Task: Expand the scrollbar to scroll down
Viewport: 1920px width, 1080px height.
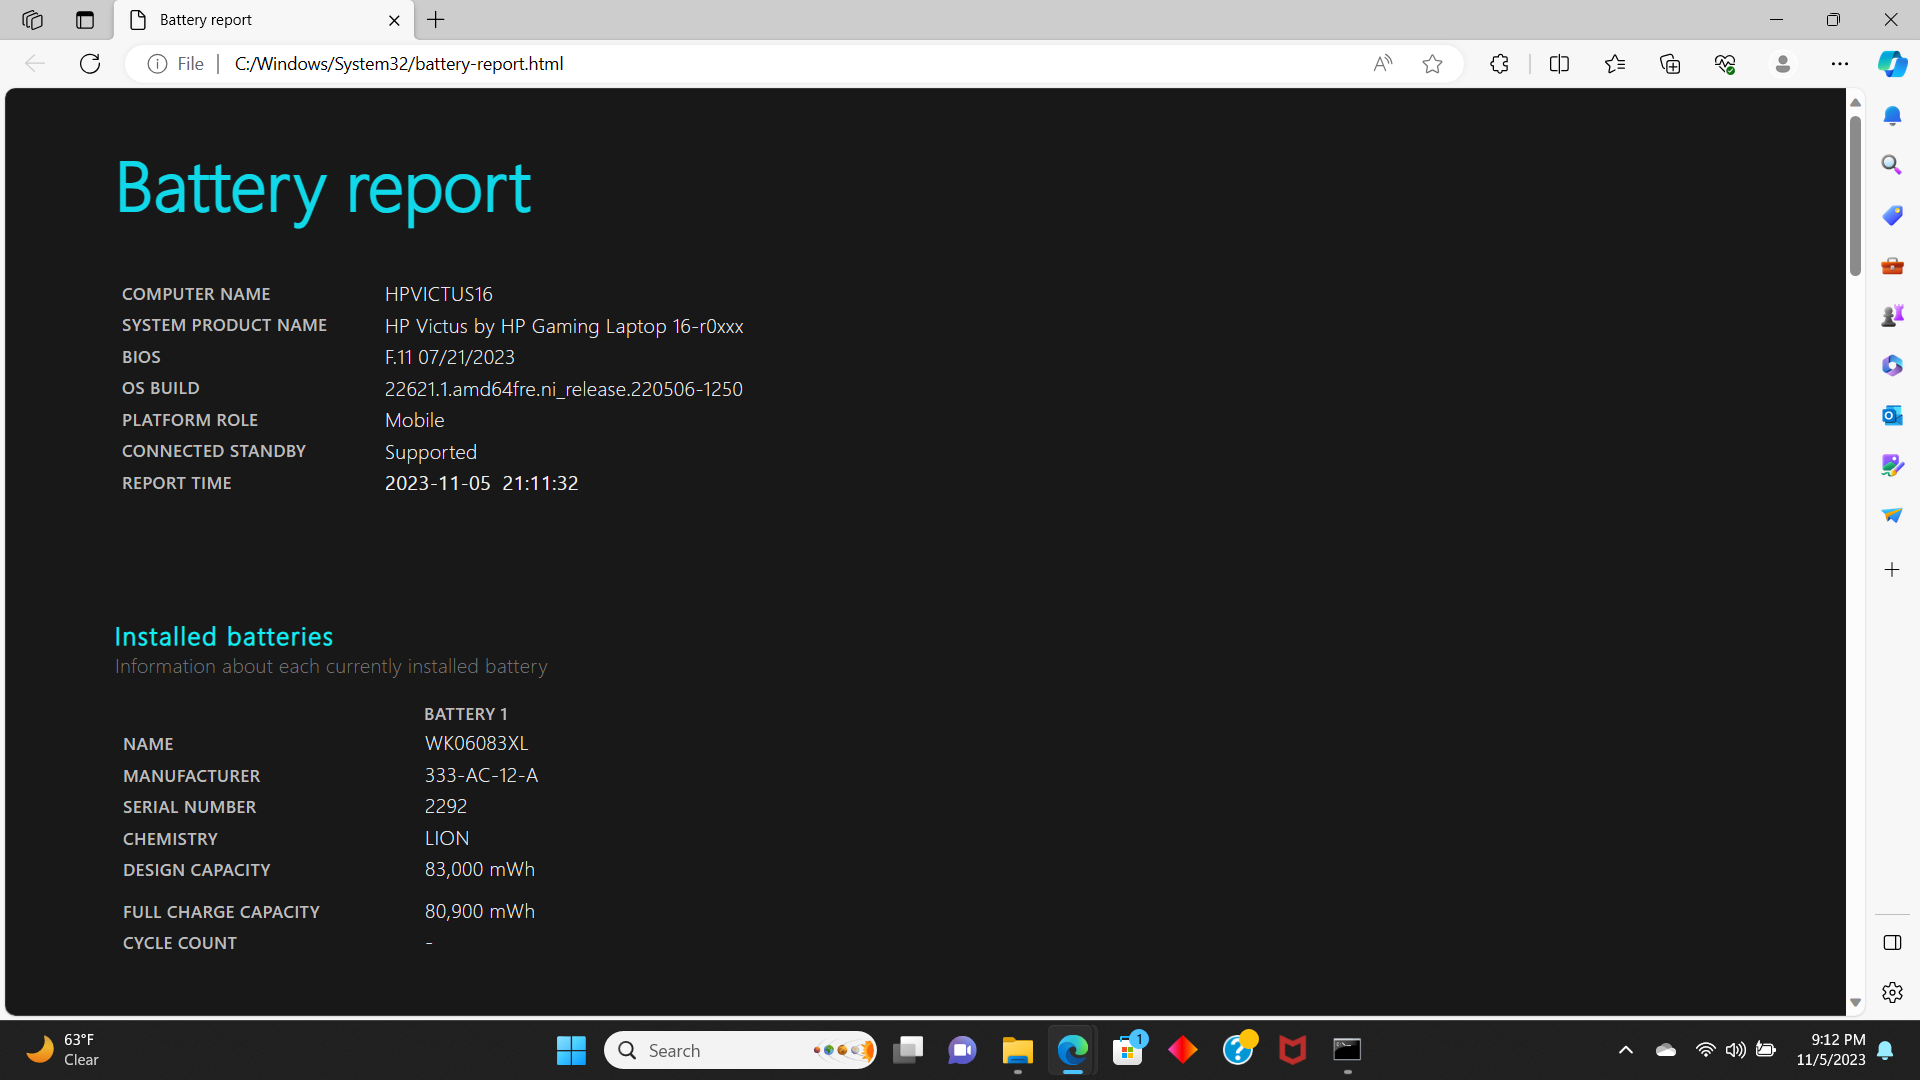Action: (x=1854, y=1000)
